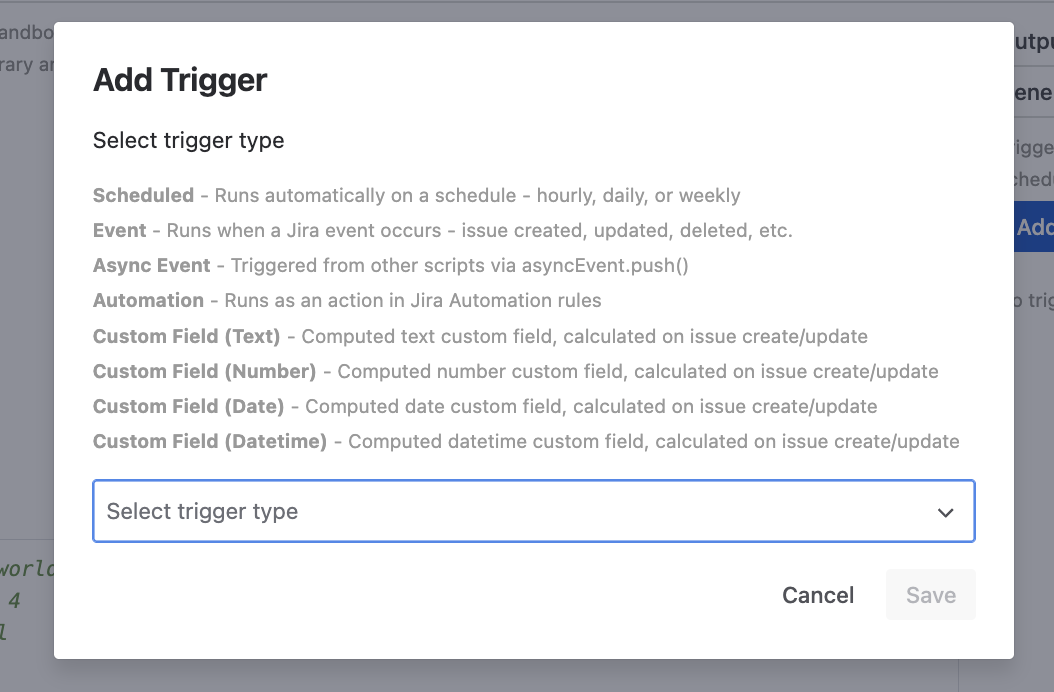1054x692 pixels.
Task: Click the bold Automation trigger label
Action: [x=148, y=300]
